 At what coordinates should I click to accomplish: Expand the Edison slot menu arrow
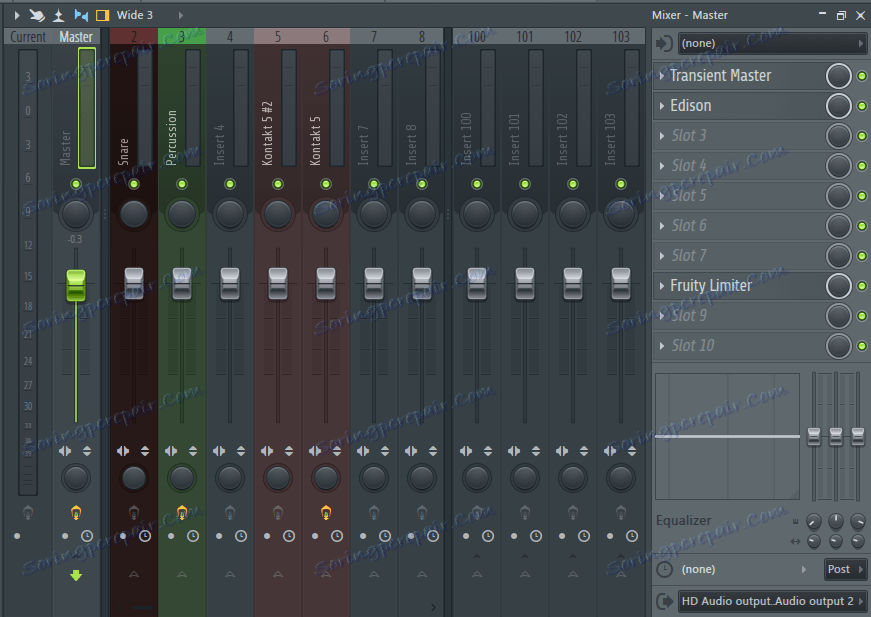point(662,106)
